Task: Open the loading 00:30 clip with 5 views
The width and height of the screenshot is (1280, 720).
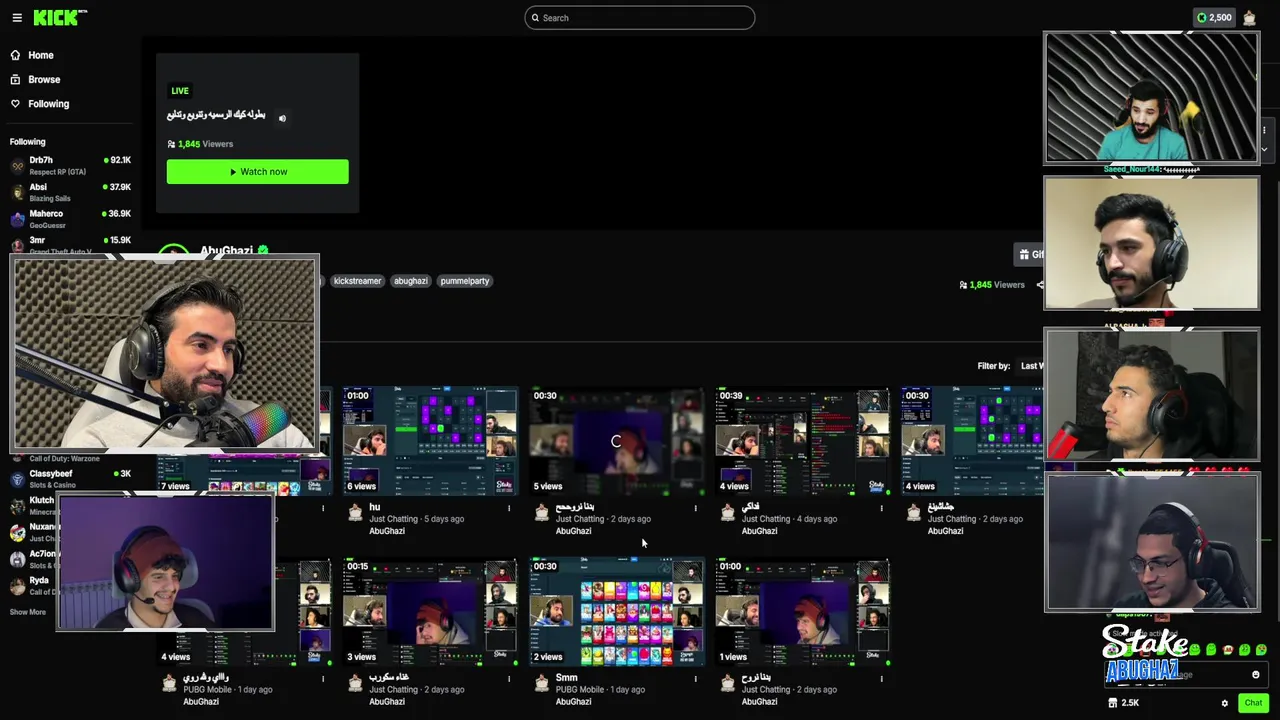Action: 616,441
